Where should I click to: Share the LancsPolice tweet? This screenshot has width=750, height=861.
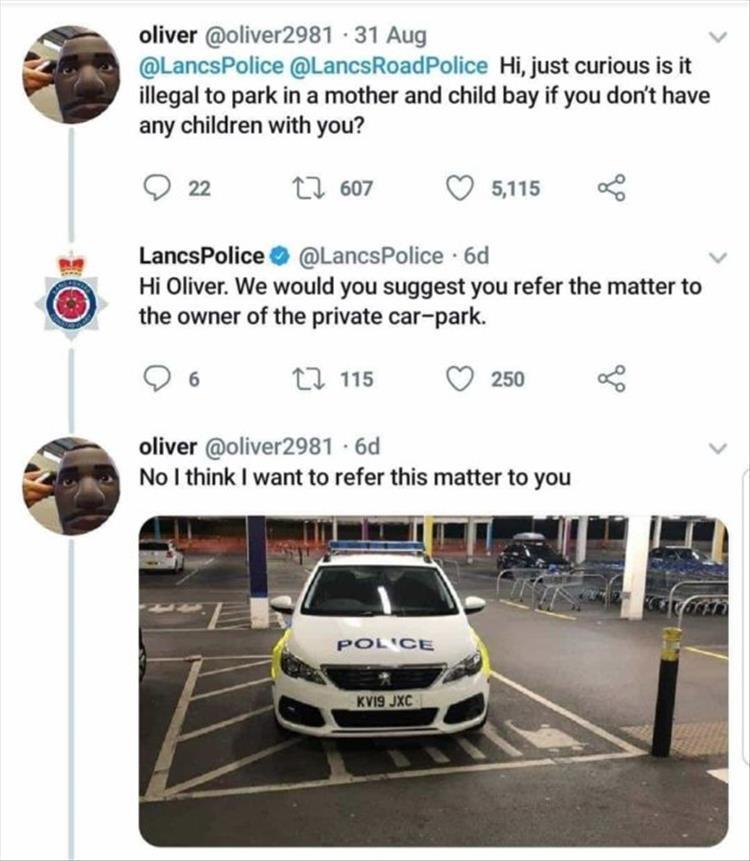tap(610, 379)
